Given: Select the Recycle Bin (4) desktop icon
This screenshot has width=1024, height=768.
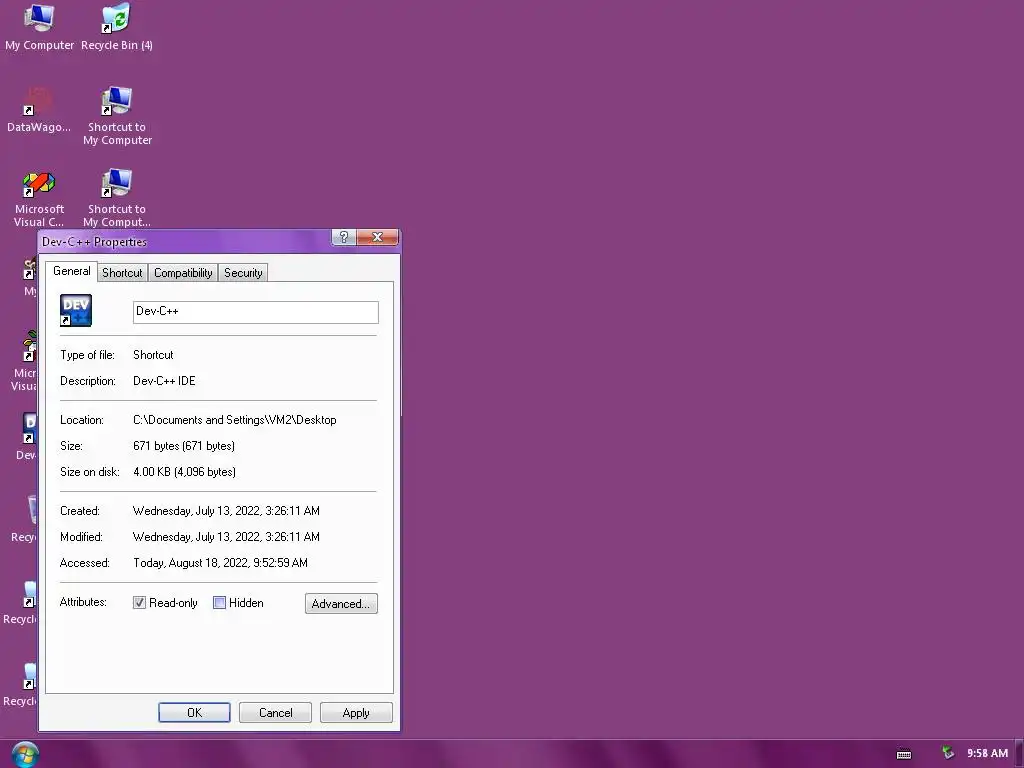Looking at the screenshot, I should (x=117, y=27).
